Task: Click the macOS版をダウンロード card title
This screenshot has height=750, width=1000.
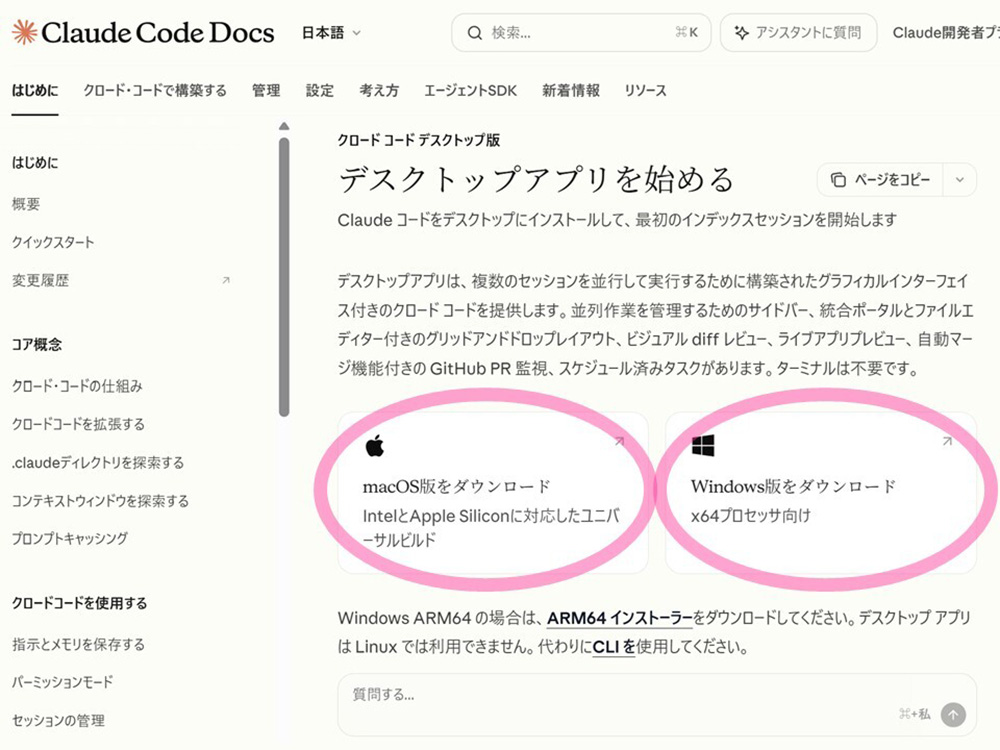Action: click(x=457, y=487)
